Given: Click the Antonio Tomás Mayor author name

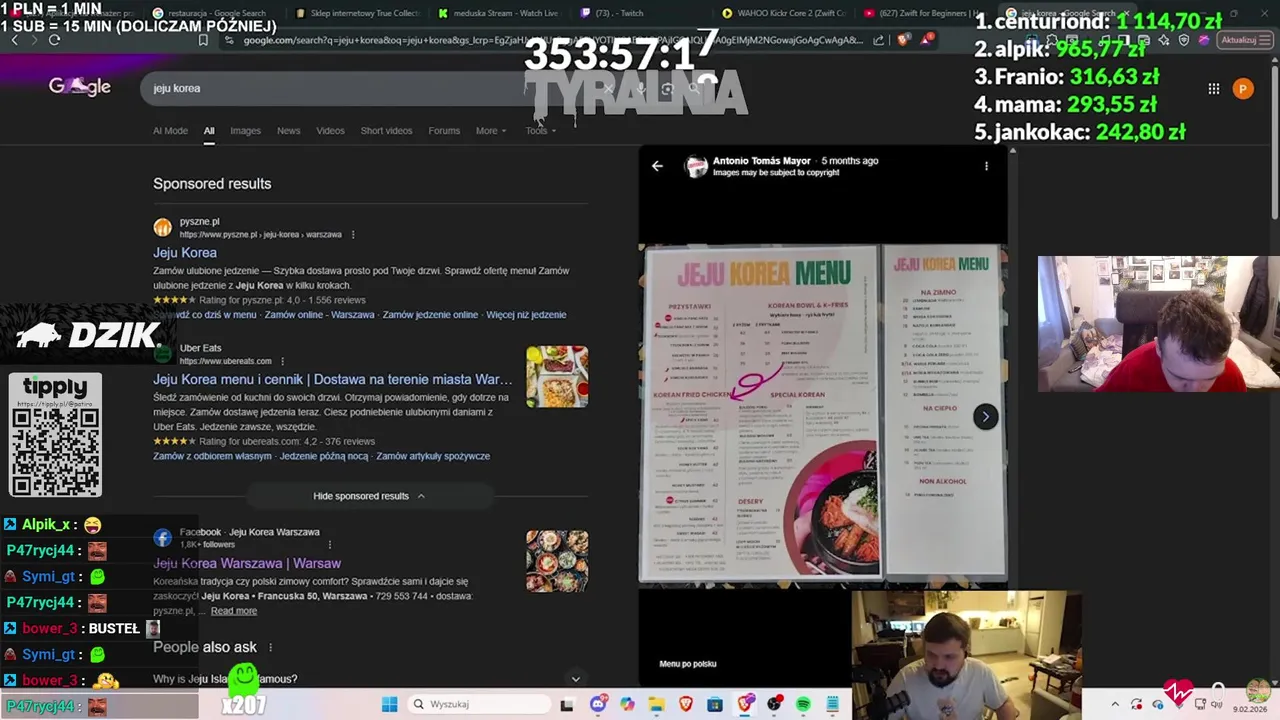Looking at the screenshot, I should coord(761,161).
